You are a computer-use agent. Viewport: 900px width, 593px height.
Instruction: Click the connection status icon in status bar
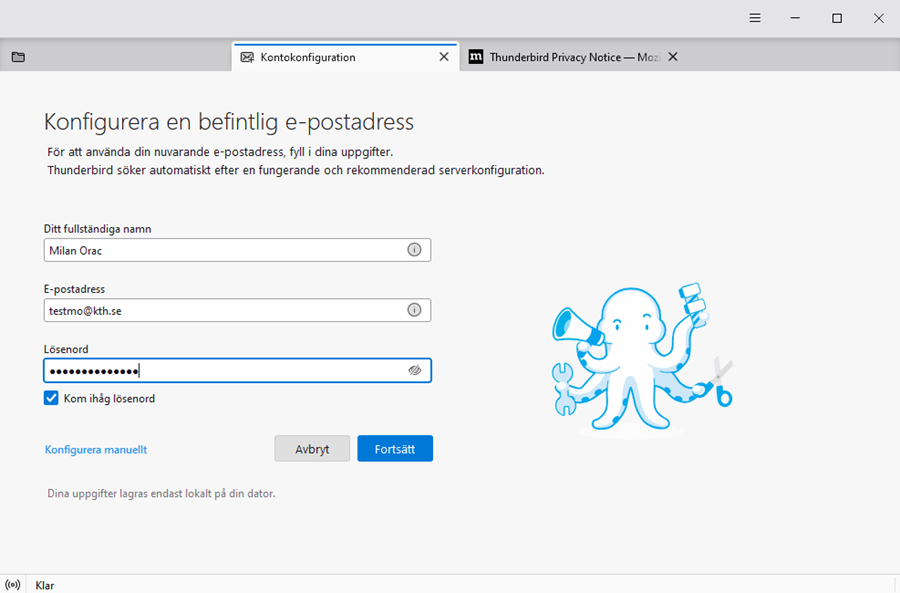tap(12, 585)
